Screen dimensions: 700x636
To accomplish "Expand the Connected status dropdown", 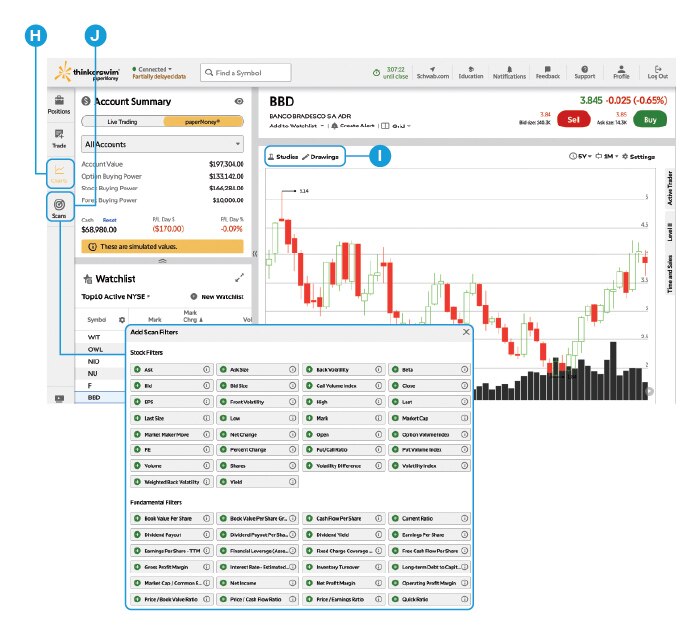I will pyautogui.click(x=152, y=69).
